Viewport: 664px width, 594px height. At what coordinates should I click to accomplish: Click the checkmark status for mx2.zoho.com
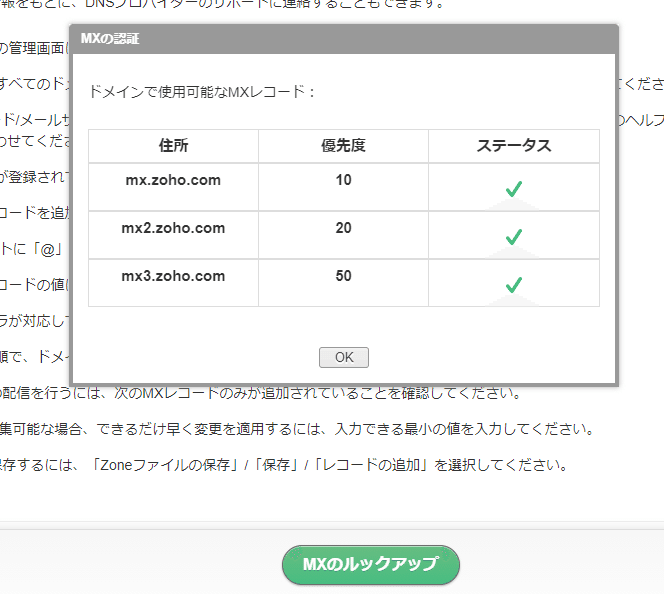(x=514, y=237)
